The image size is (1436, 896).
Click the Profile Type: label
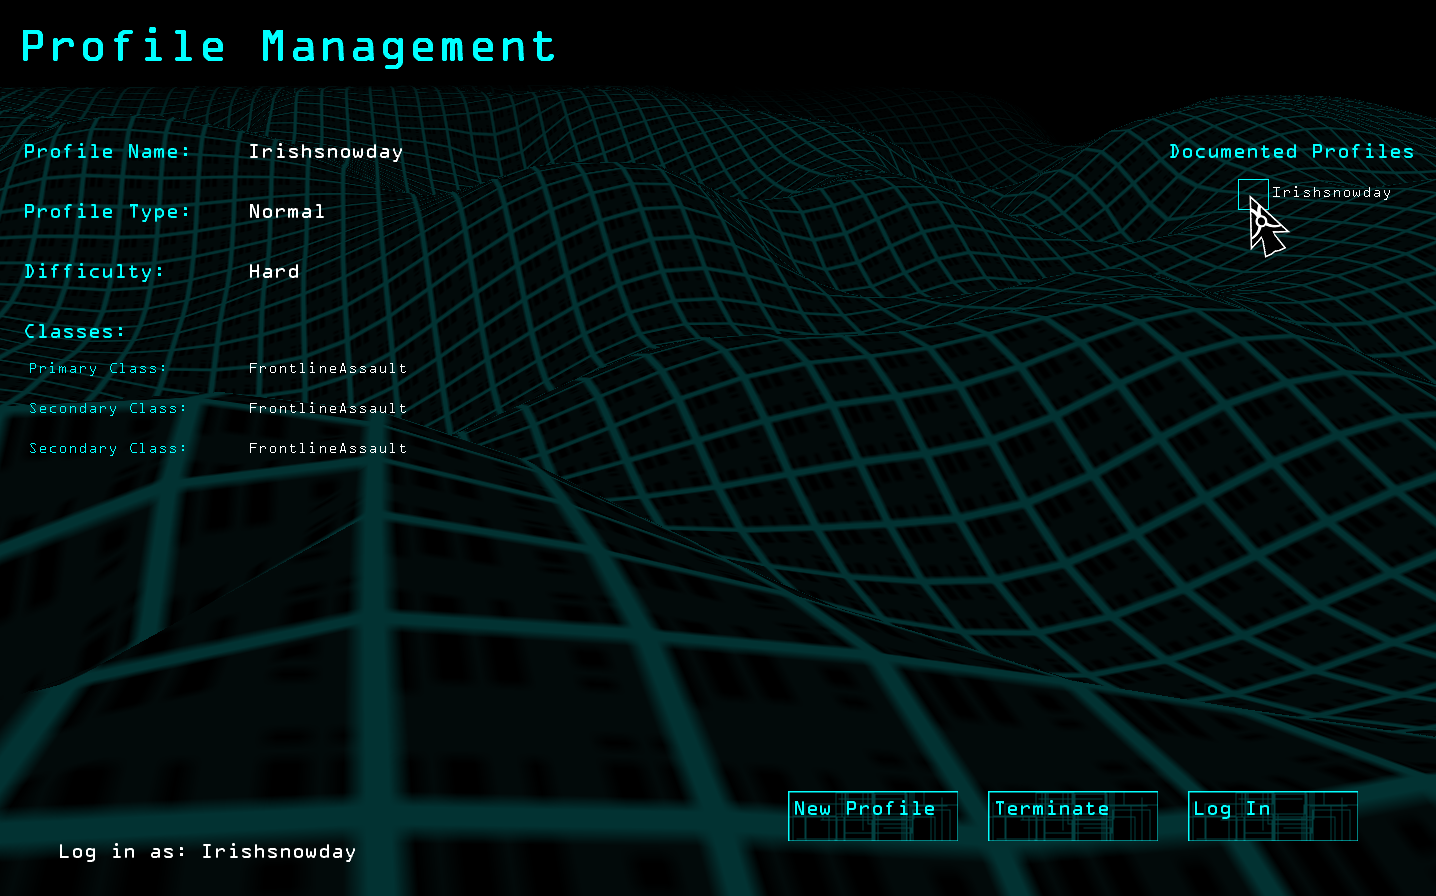coord(107,212)
